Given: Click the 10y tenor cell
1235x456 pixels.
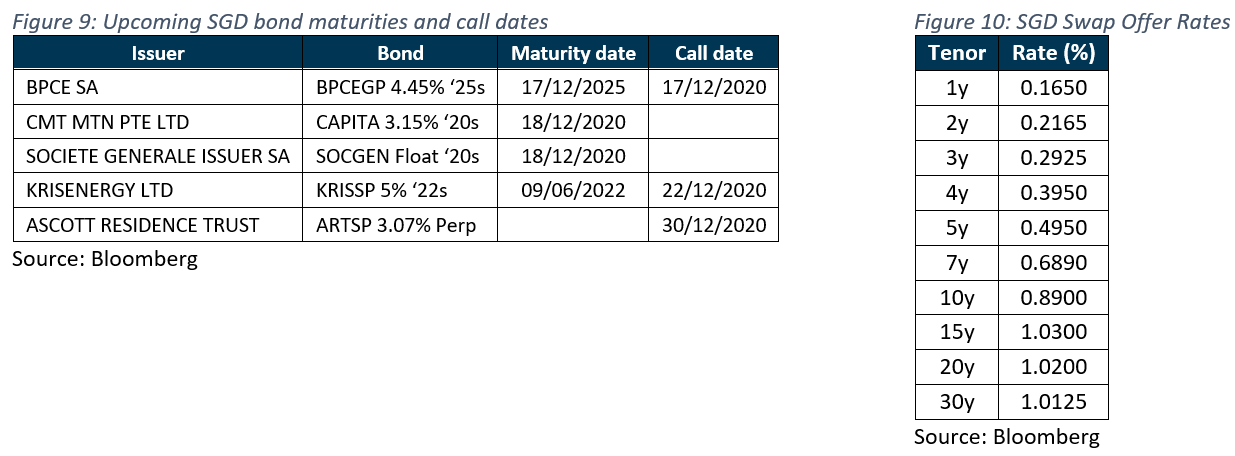Looking at the screenshot, I should [x=957, y=298].
